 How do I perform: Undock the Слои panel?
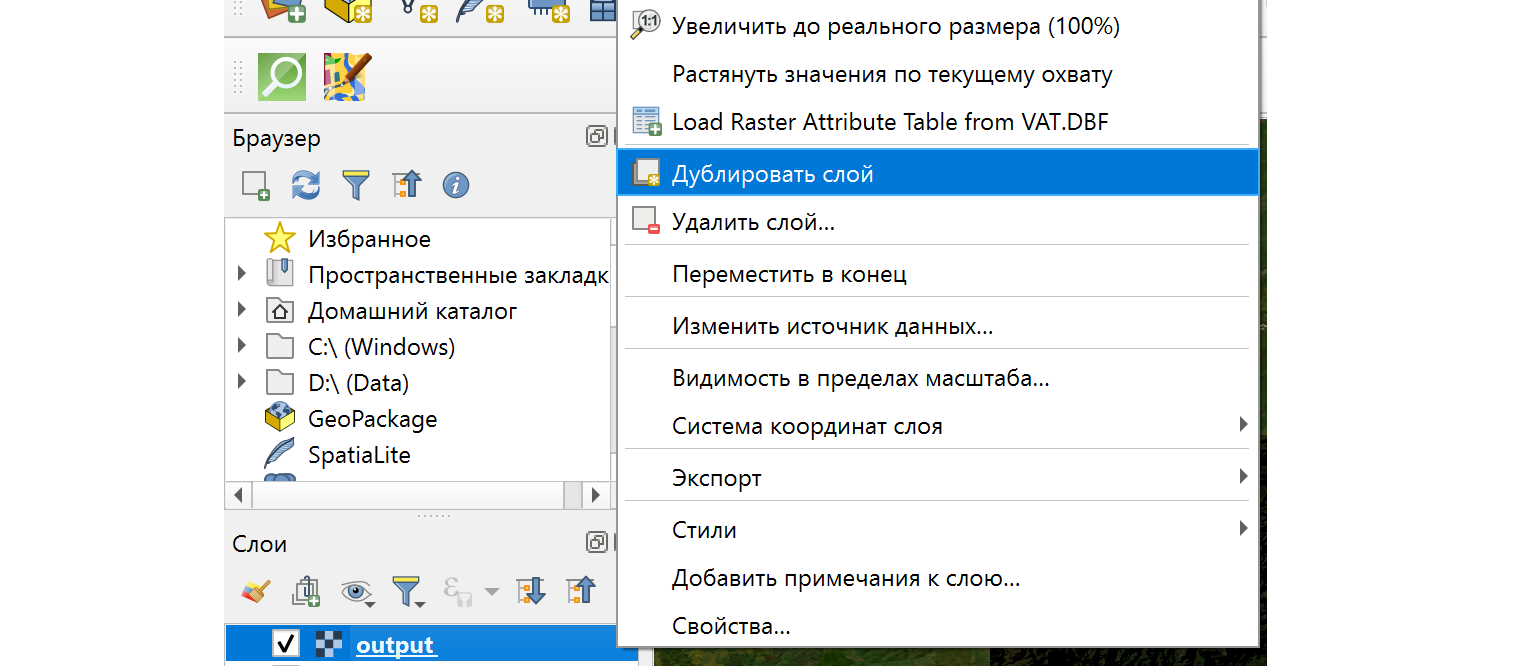point(596,543)
